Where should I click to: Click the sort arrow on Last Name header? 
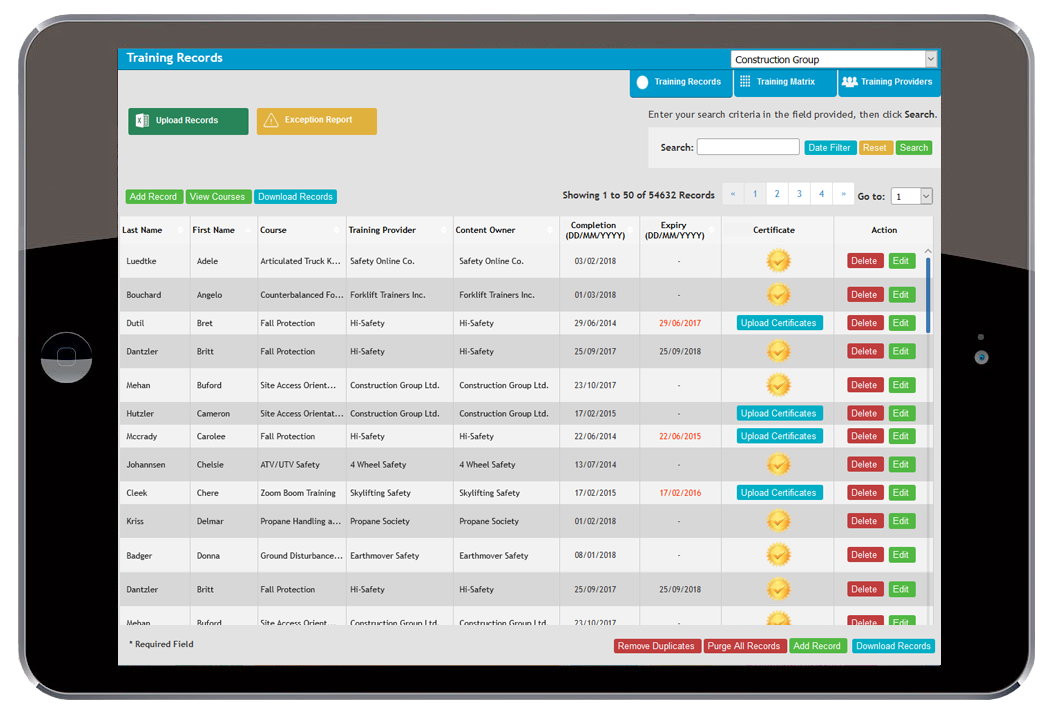(180, 230)
